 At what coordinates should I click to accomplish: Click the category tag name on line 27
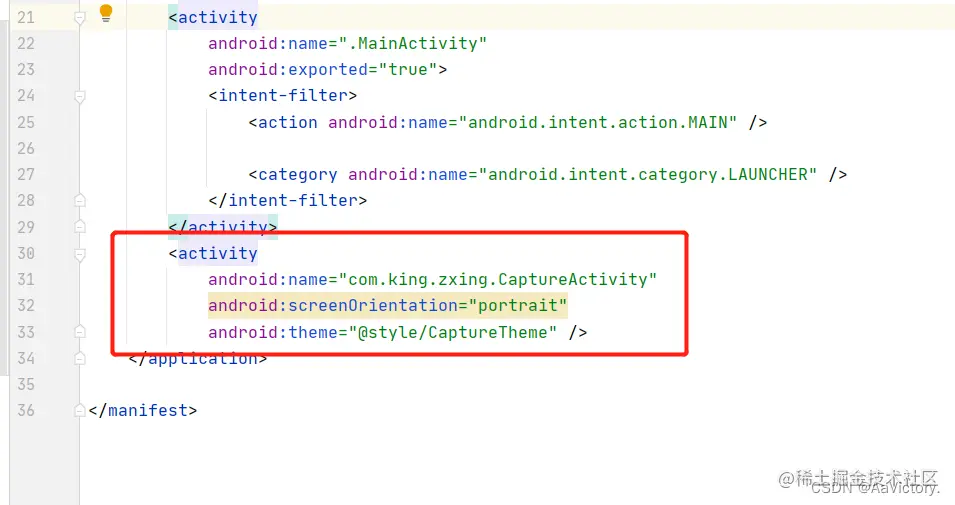(x=298, y=175)
